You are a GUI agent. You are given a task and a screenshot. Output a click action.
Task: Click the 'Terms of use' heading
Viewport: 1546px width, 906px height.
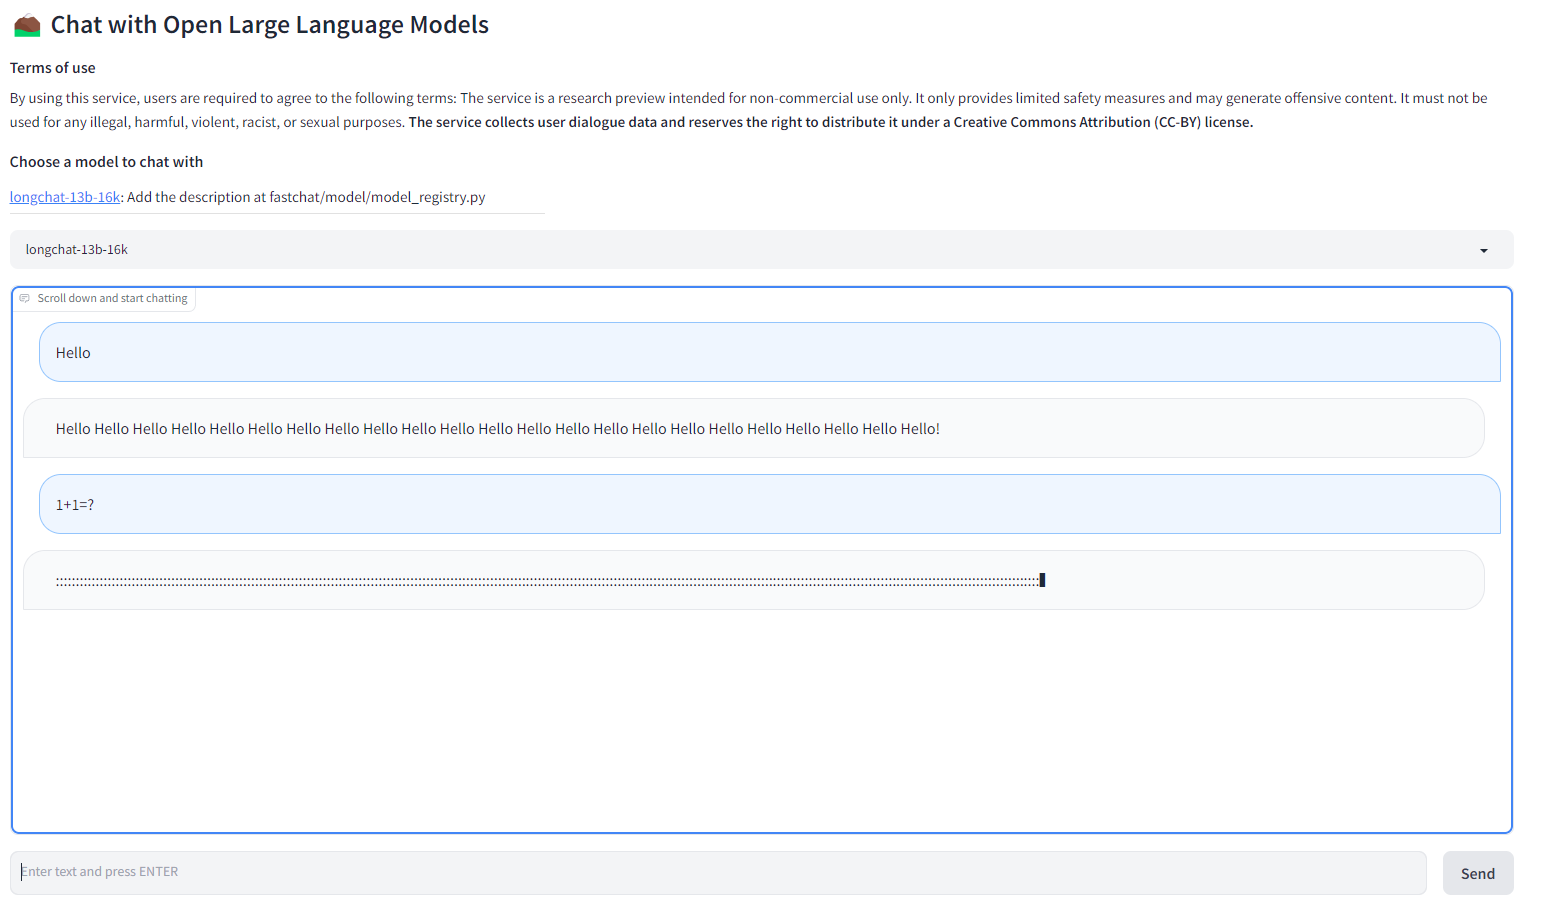pos(52,67)
